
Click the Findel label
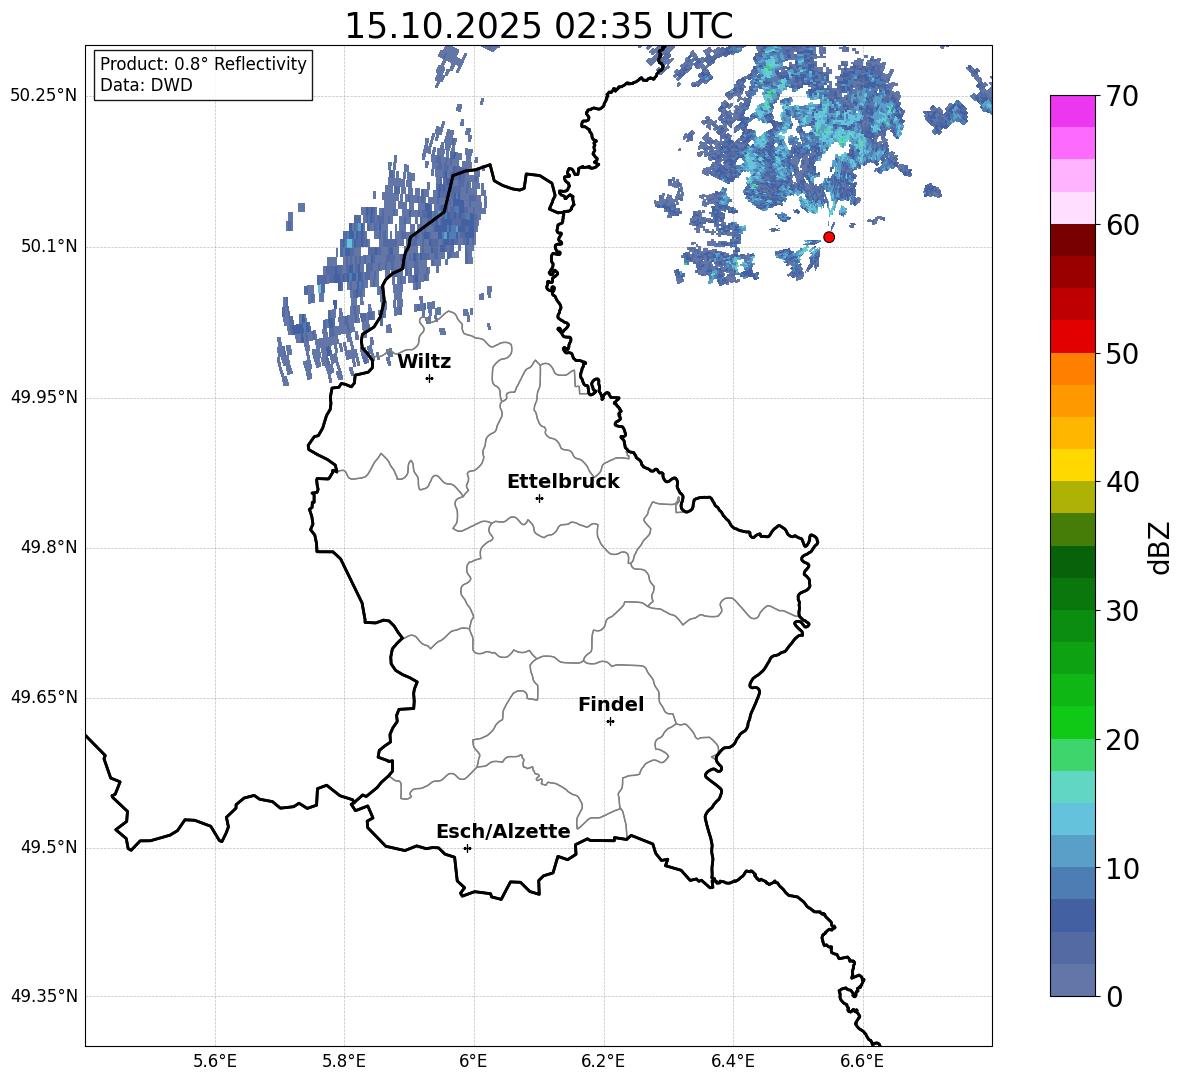tap(611, 704)
